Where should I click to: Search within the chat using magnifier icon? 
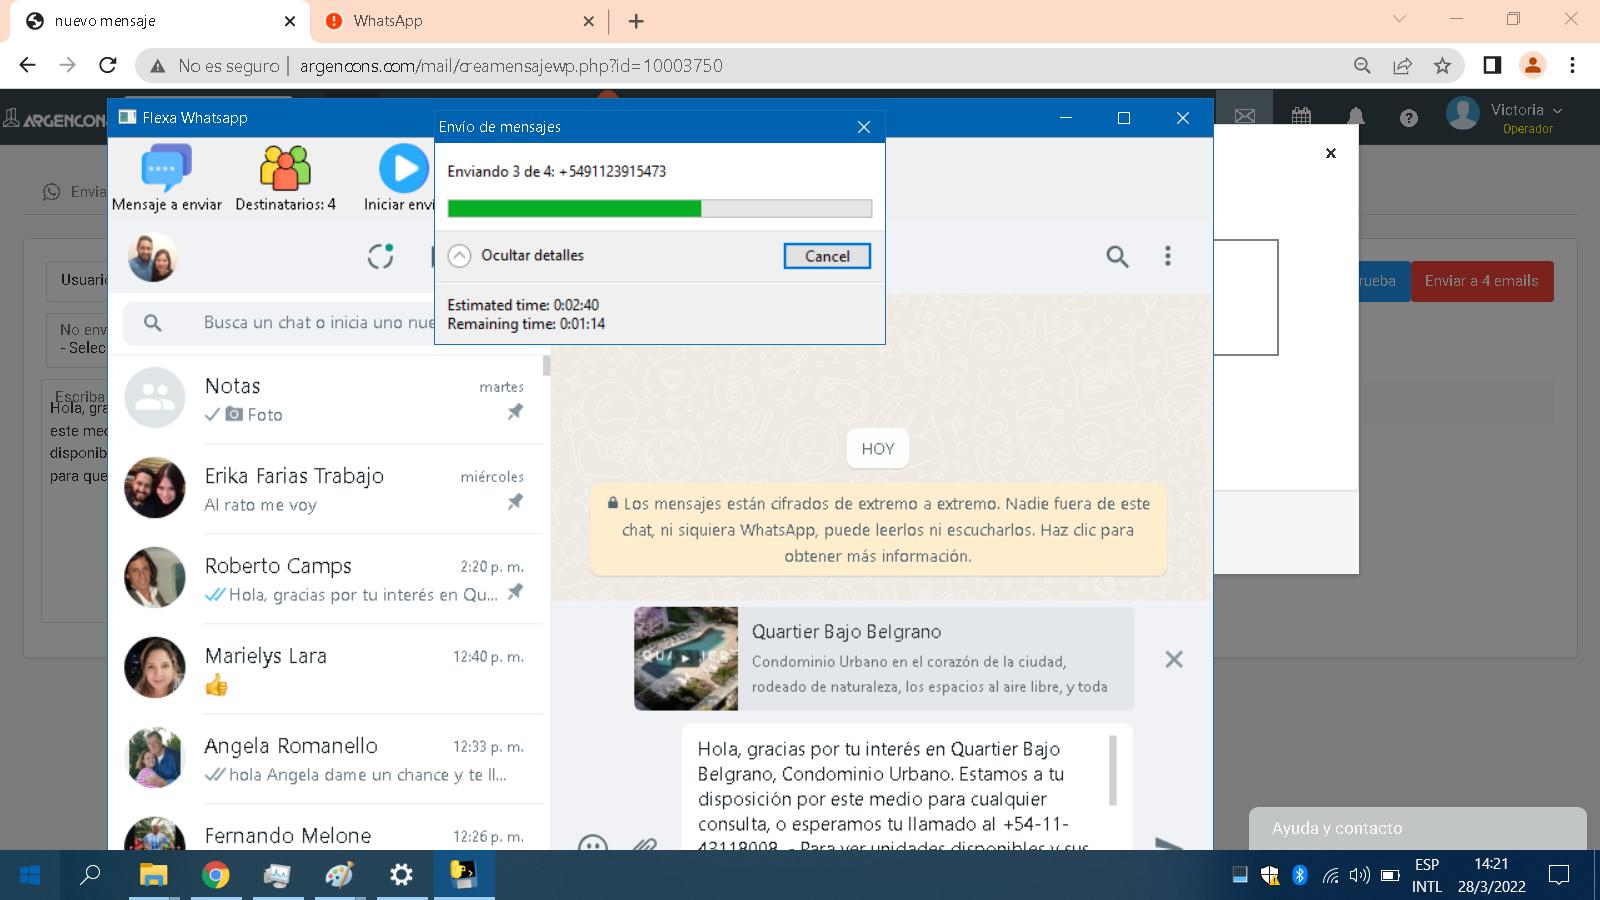pyautogui.click(x=1117, y=257)
